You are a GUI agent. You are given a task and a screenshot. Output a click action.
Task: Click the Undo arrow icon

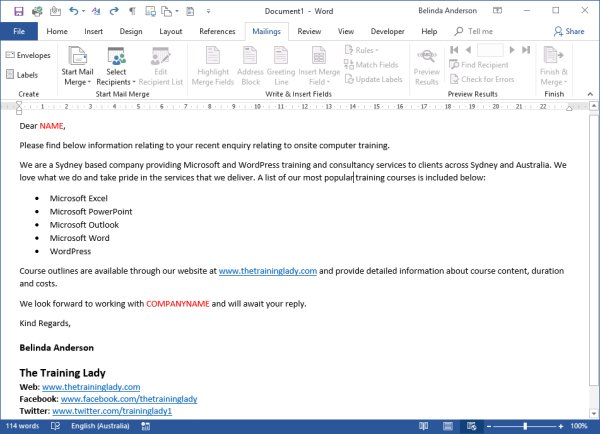(x=73, y=11)
